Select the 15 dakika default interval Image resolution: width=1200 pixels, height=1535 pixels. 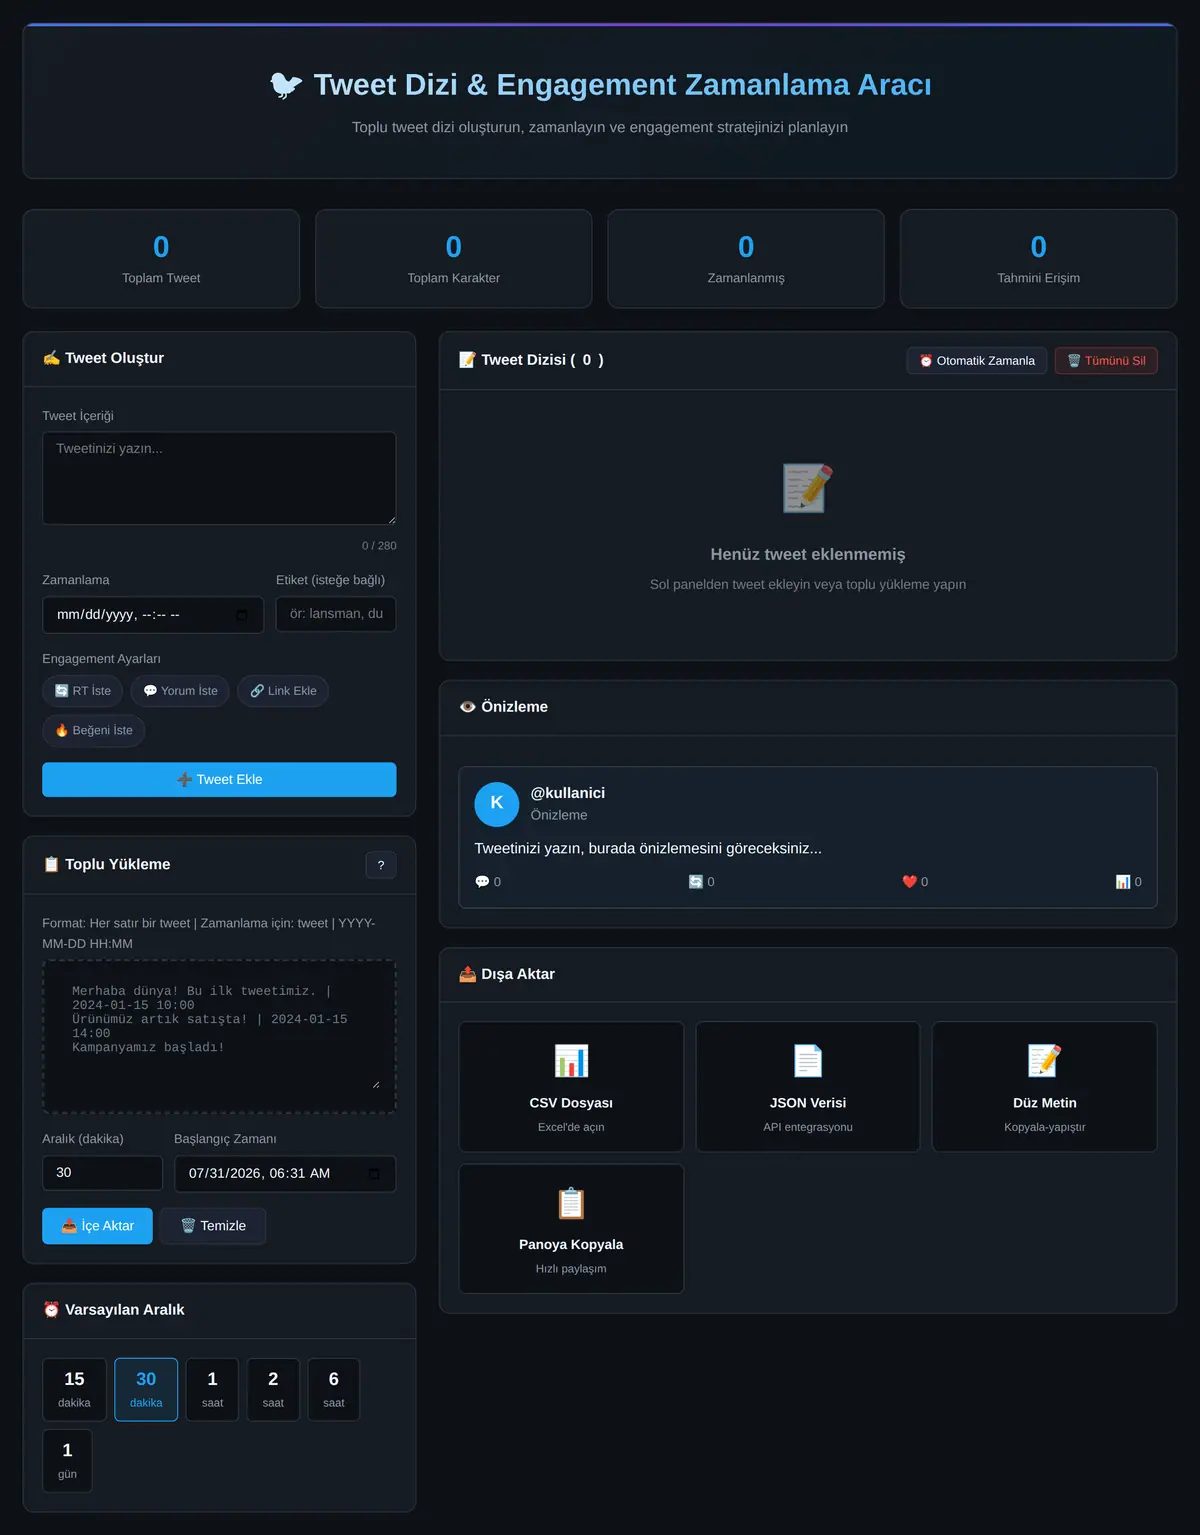(74, 1389)
